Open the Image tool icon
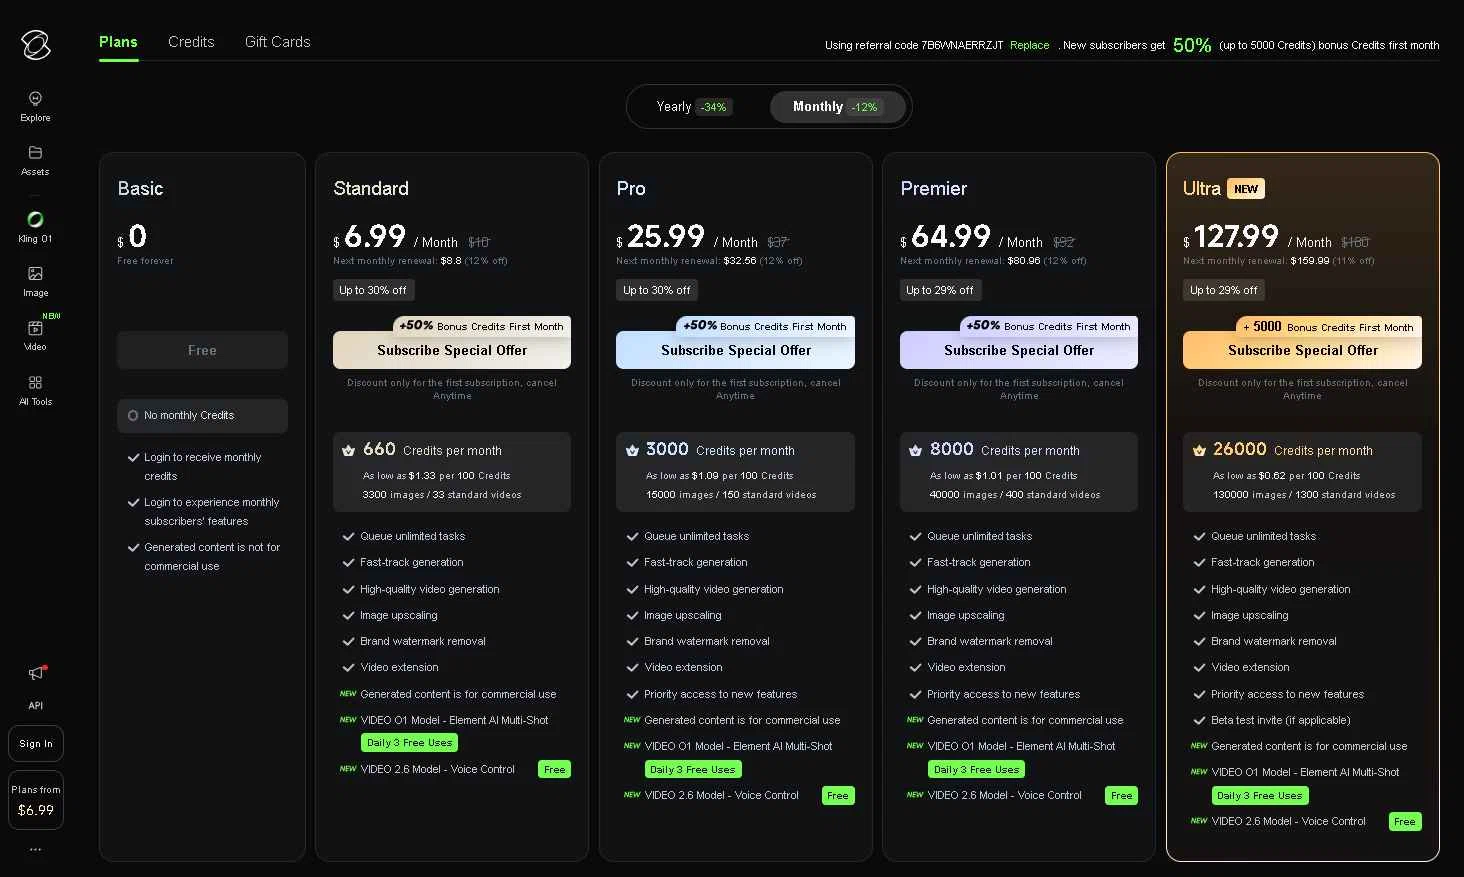 (x=35, y=273)
